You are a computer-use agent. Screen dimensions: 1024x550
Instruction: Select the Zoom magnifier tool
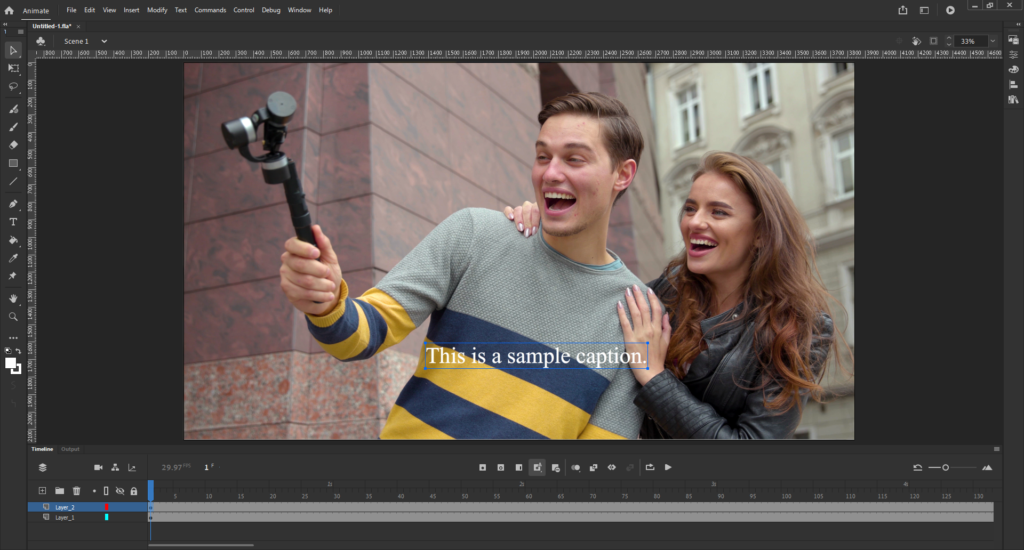[x=13, y=316]
